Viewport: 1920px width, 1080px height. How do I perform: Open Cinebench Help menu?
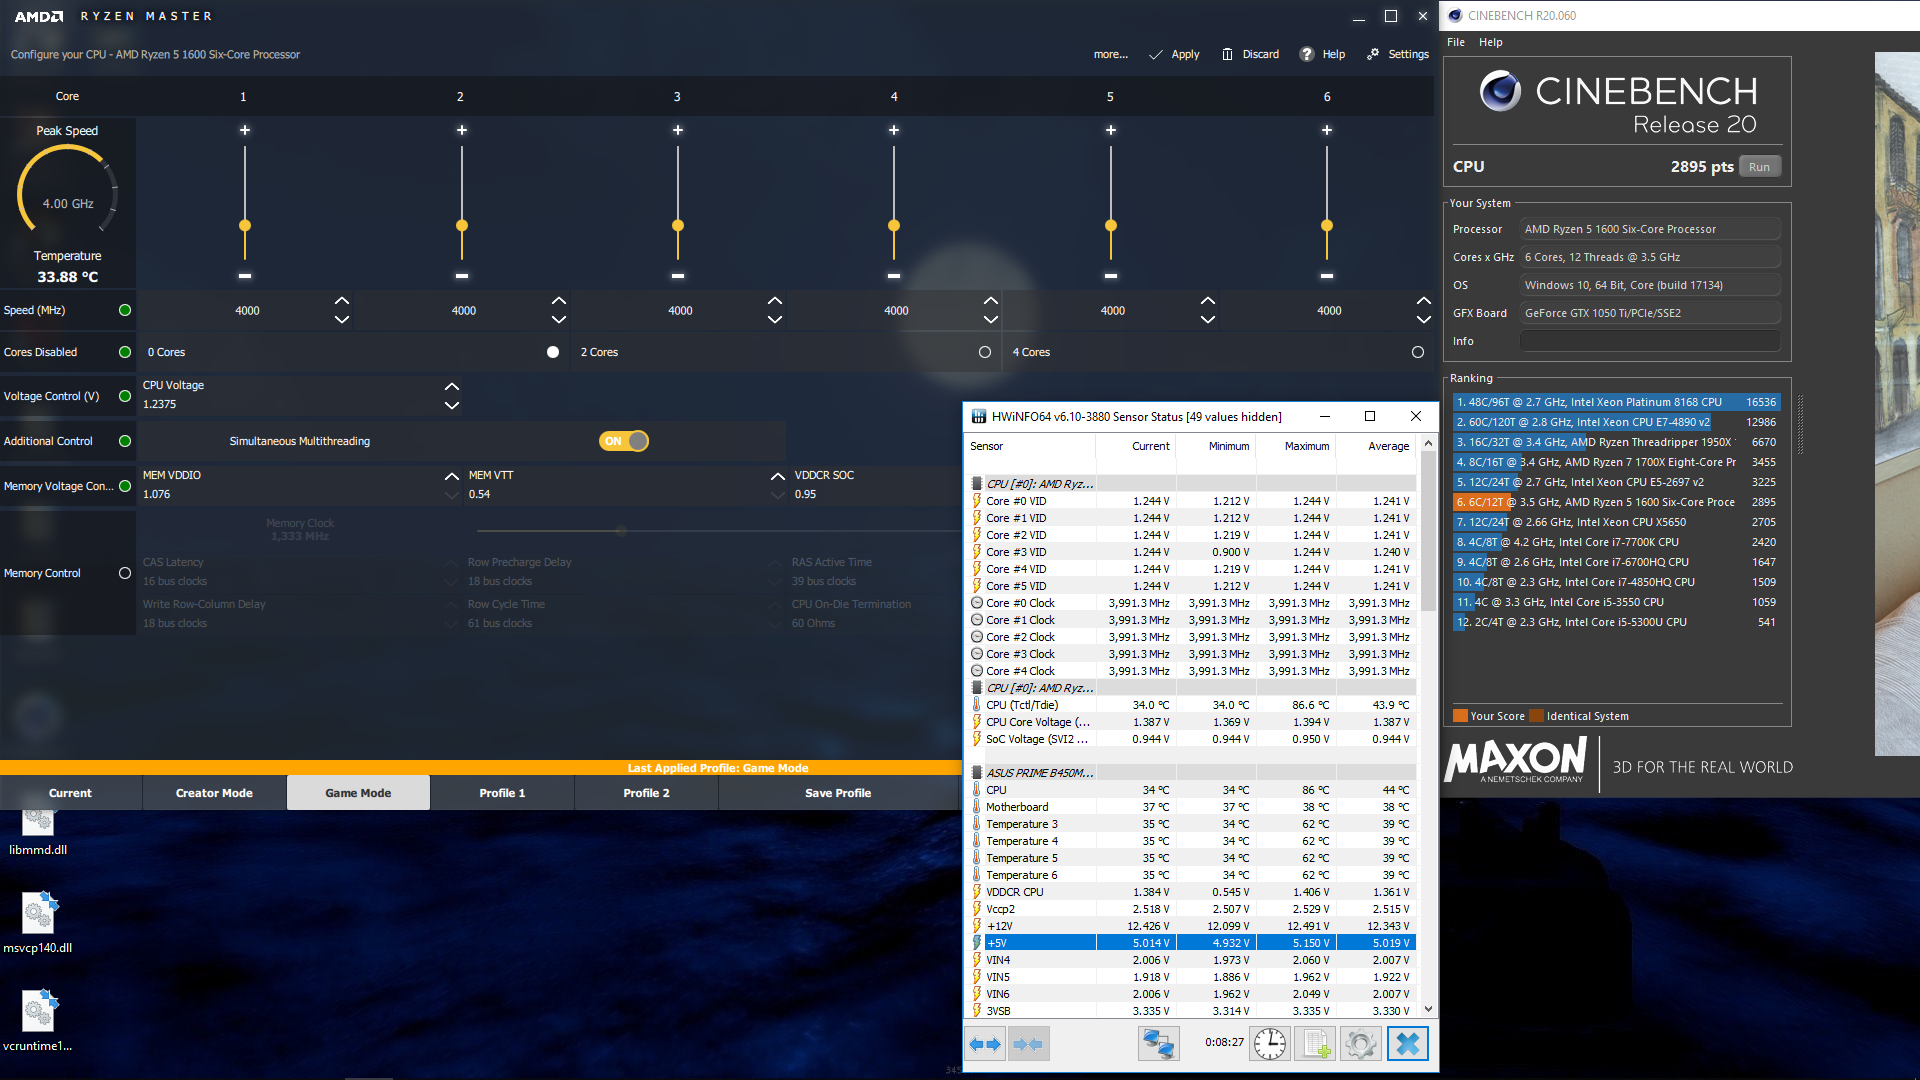(1491, 42)
